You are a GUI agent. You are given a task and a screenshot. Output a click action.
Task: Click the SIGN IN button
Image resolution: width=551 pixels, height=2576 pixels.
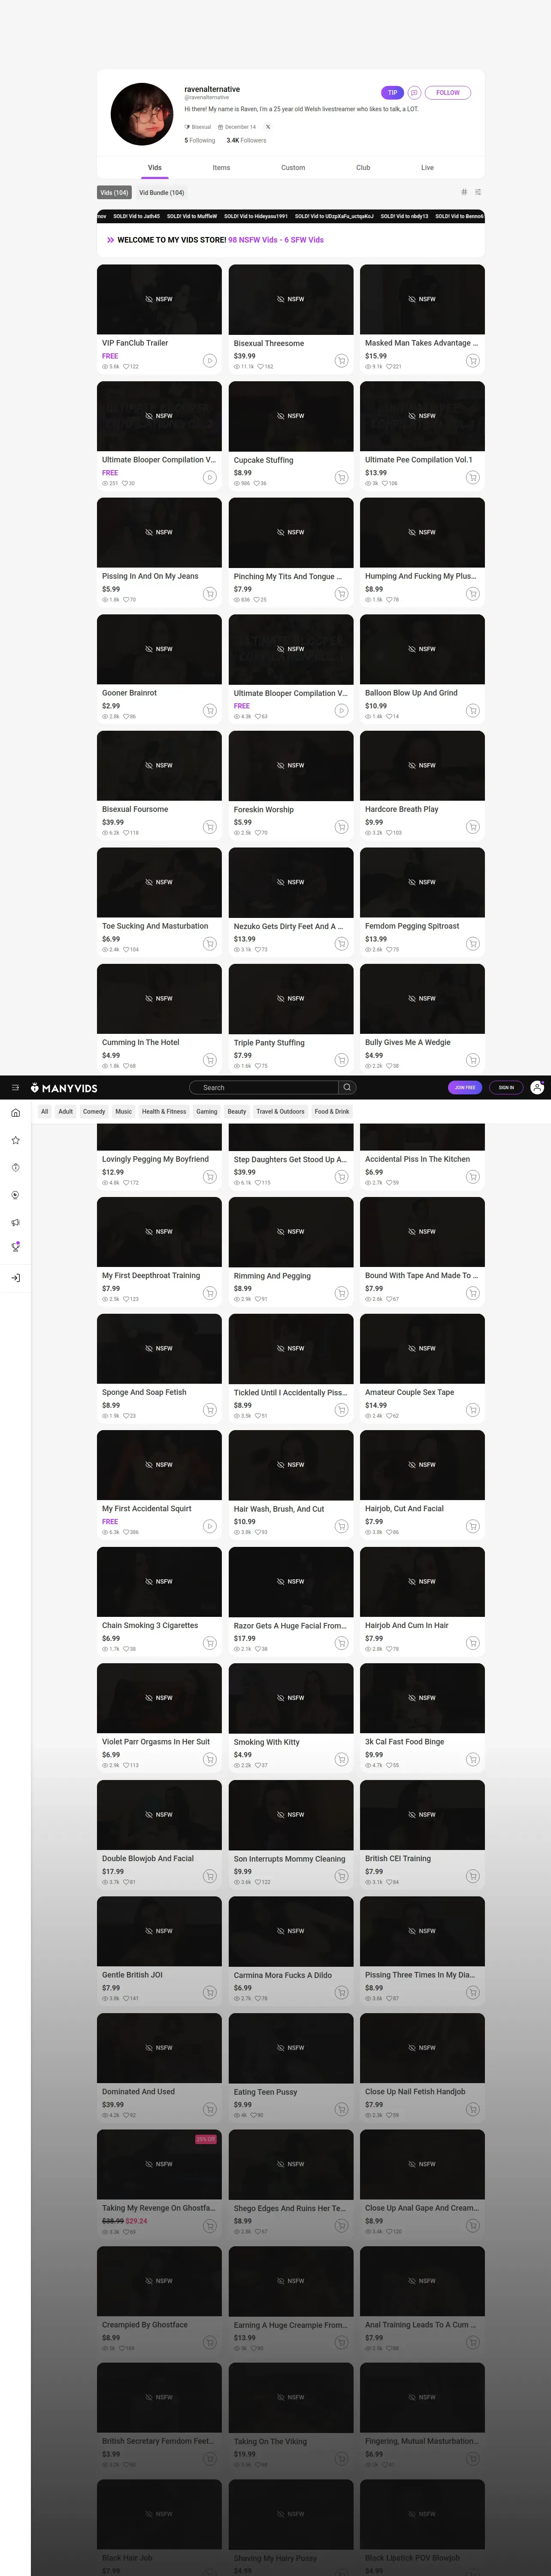pyautogui.click(x=506, y=1087)
